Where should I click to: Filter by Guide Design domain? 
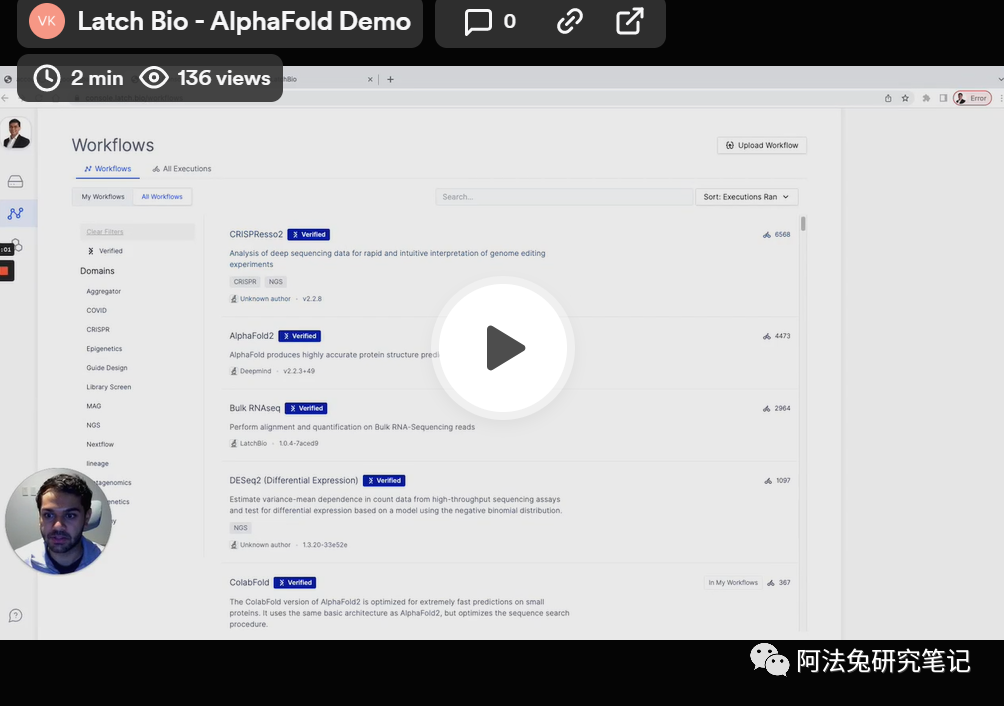(x=107, y=368)
